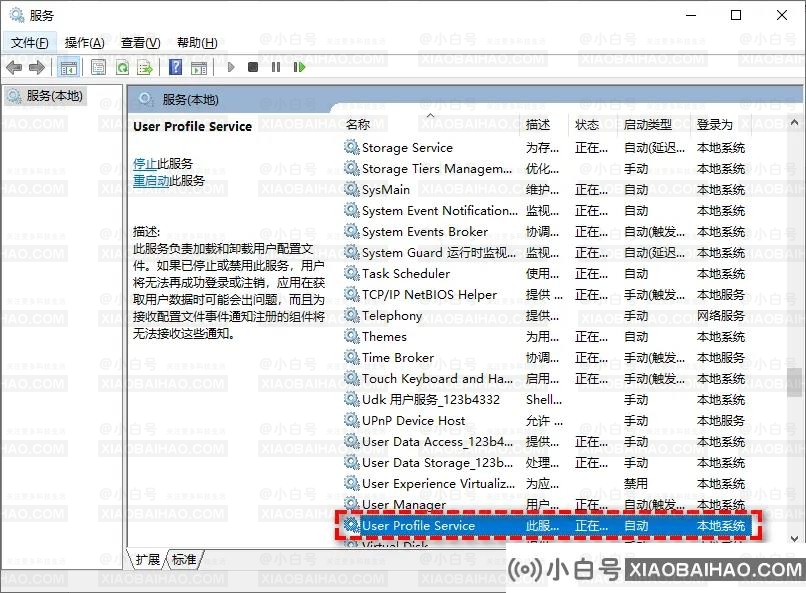The height and width of the screenshot is (593, 806).
Task: Select the User Data Access_123b4... row
Action: [x=545, y=441]
